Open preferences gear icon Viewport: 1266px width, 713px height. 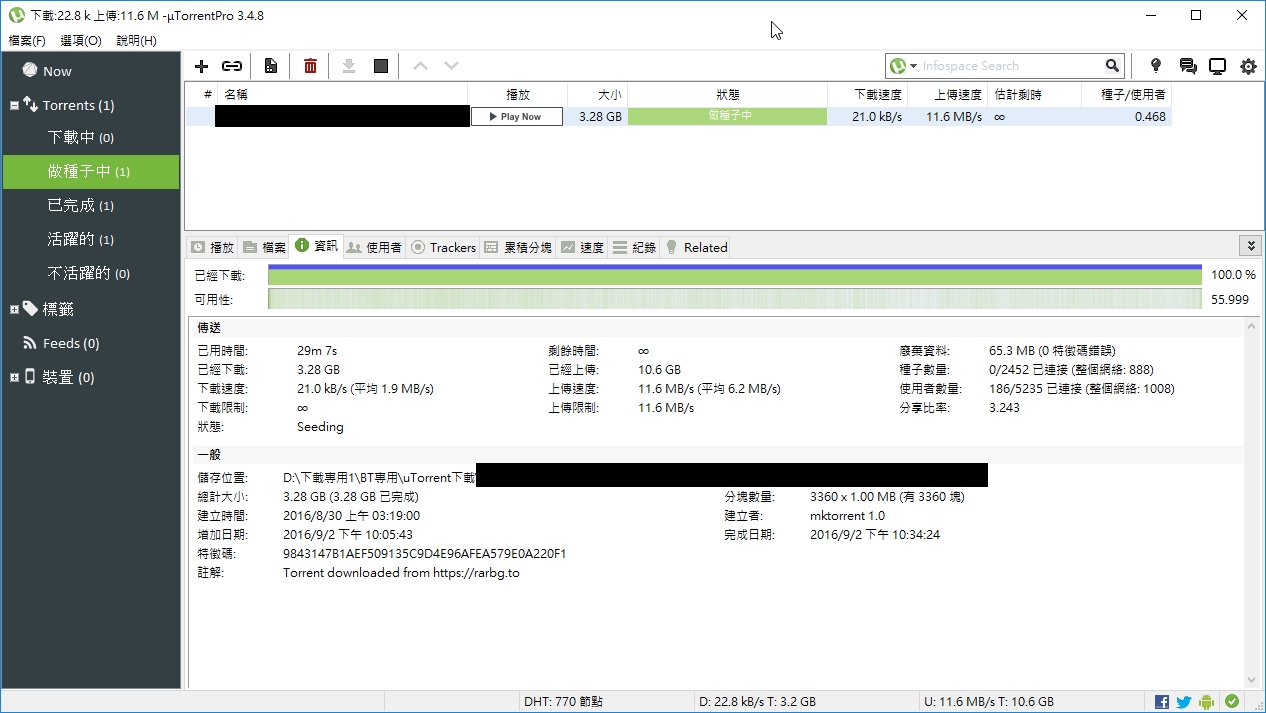pos(1248,66)
